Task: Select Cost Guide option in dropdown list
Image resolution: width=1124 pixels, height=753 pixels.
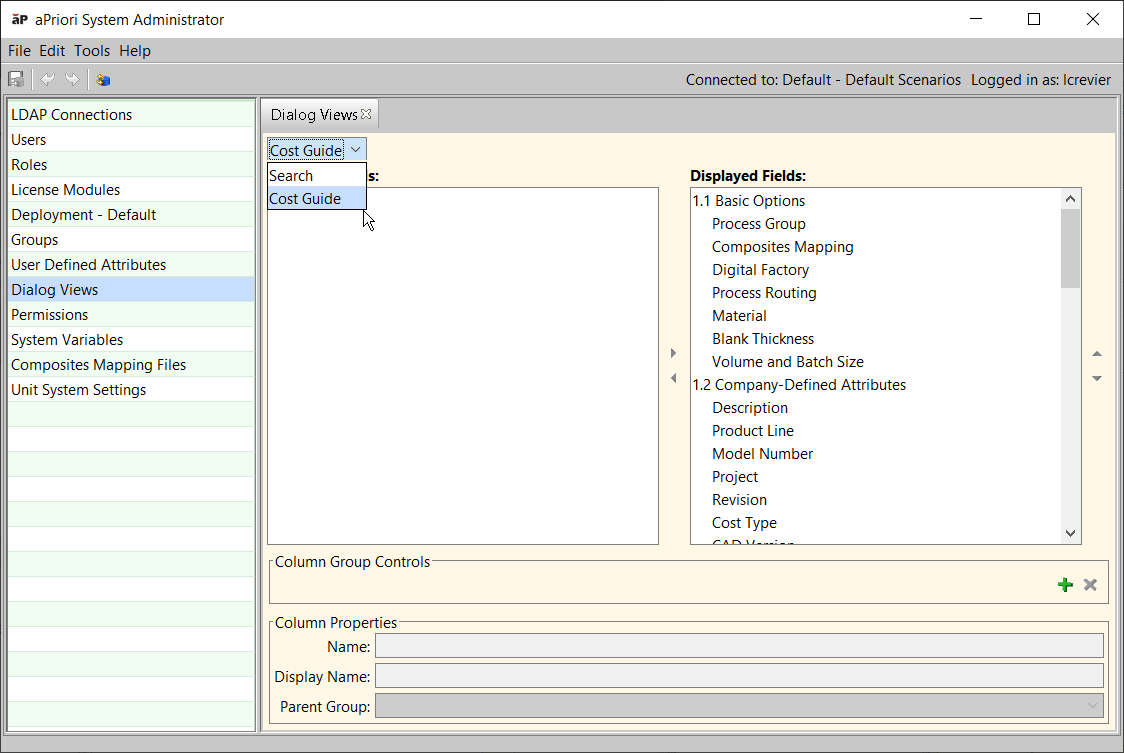Action: click(x=305, y=199)
